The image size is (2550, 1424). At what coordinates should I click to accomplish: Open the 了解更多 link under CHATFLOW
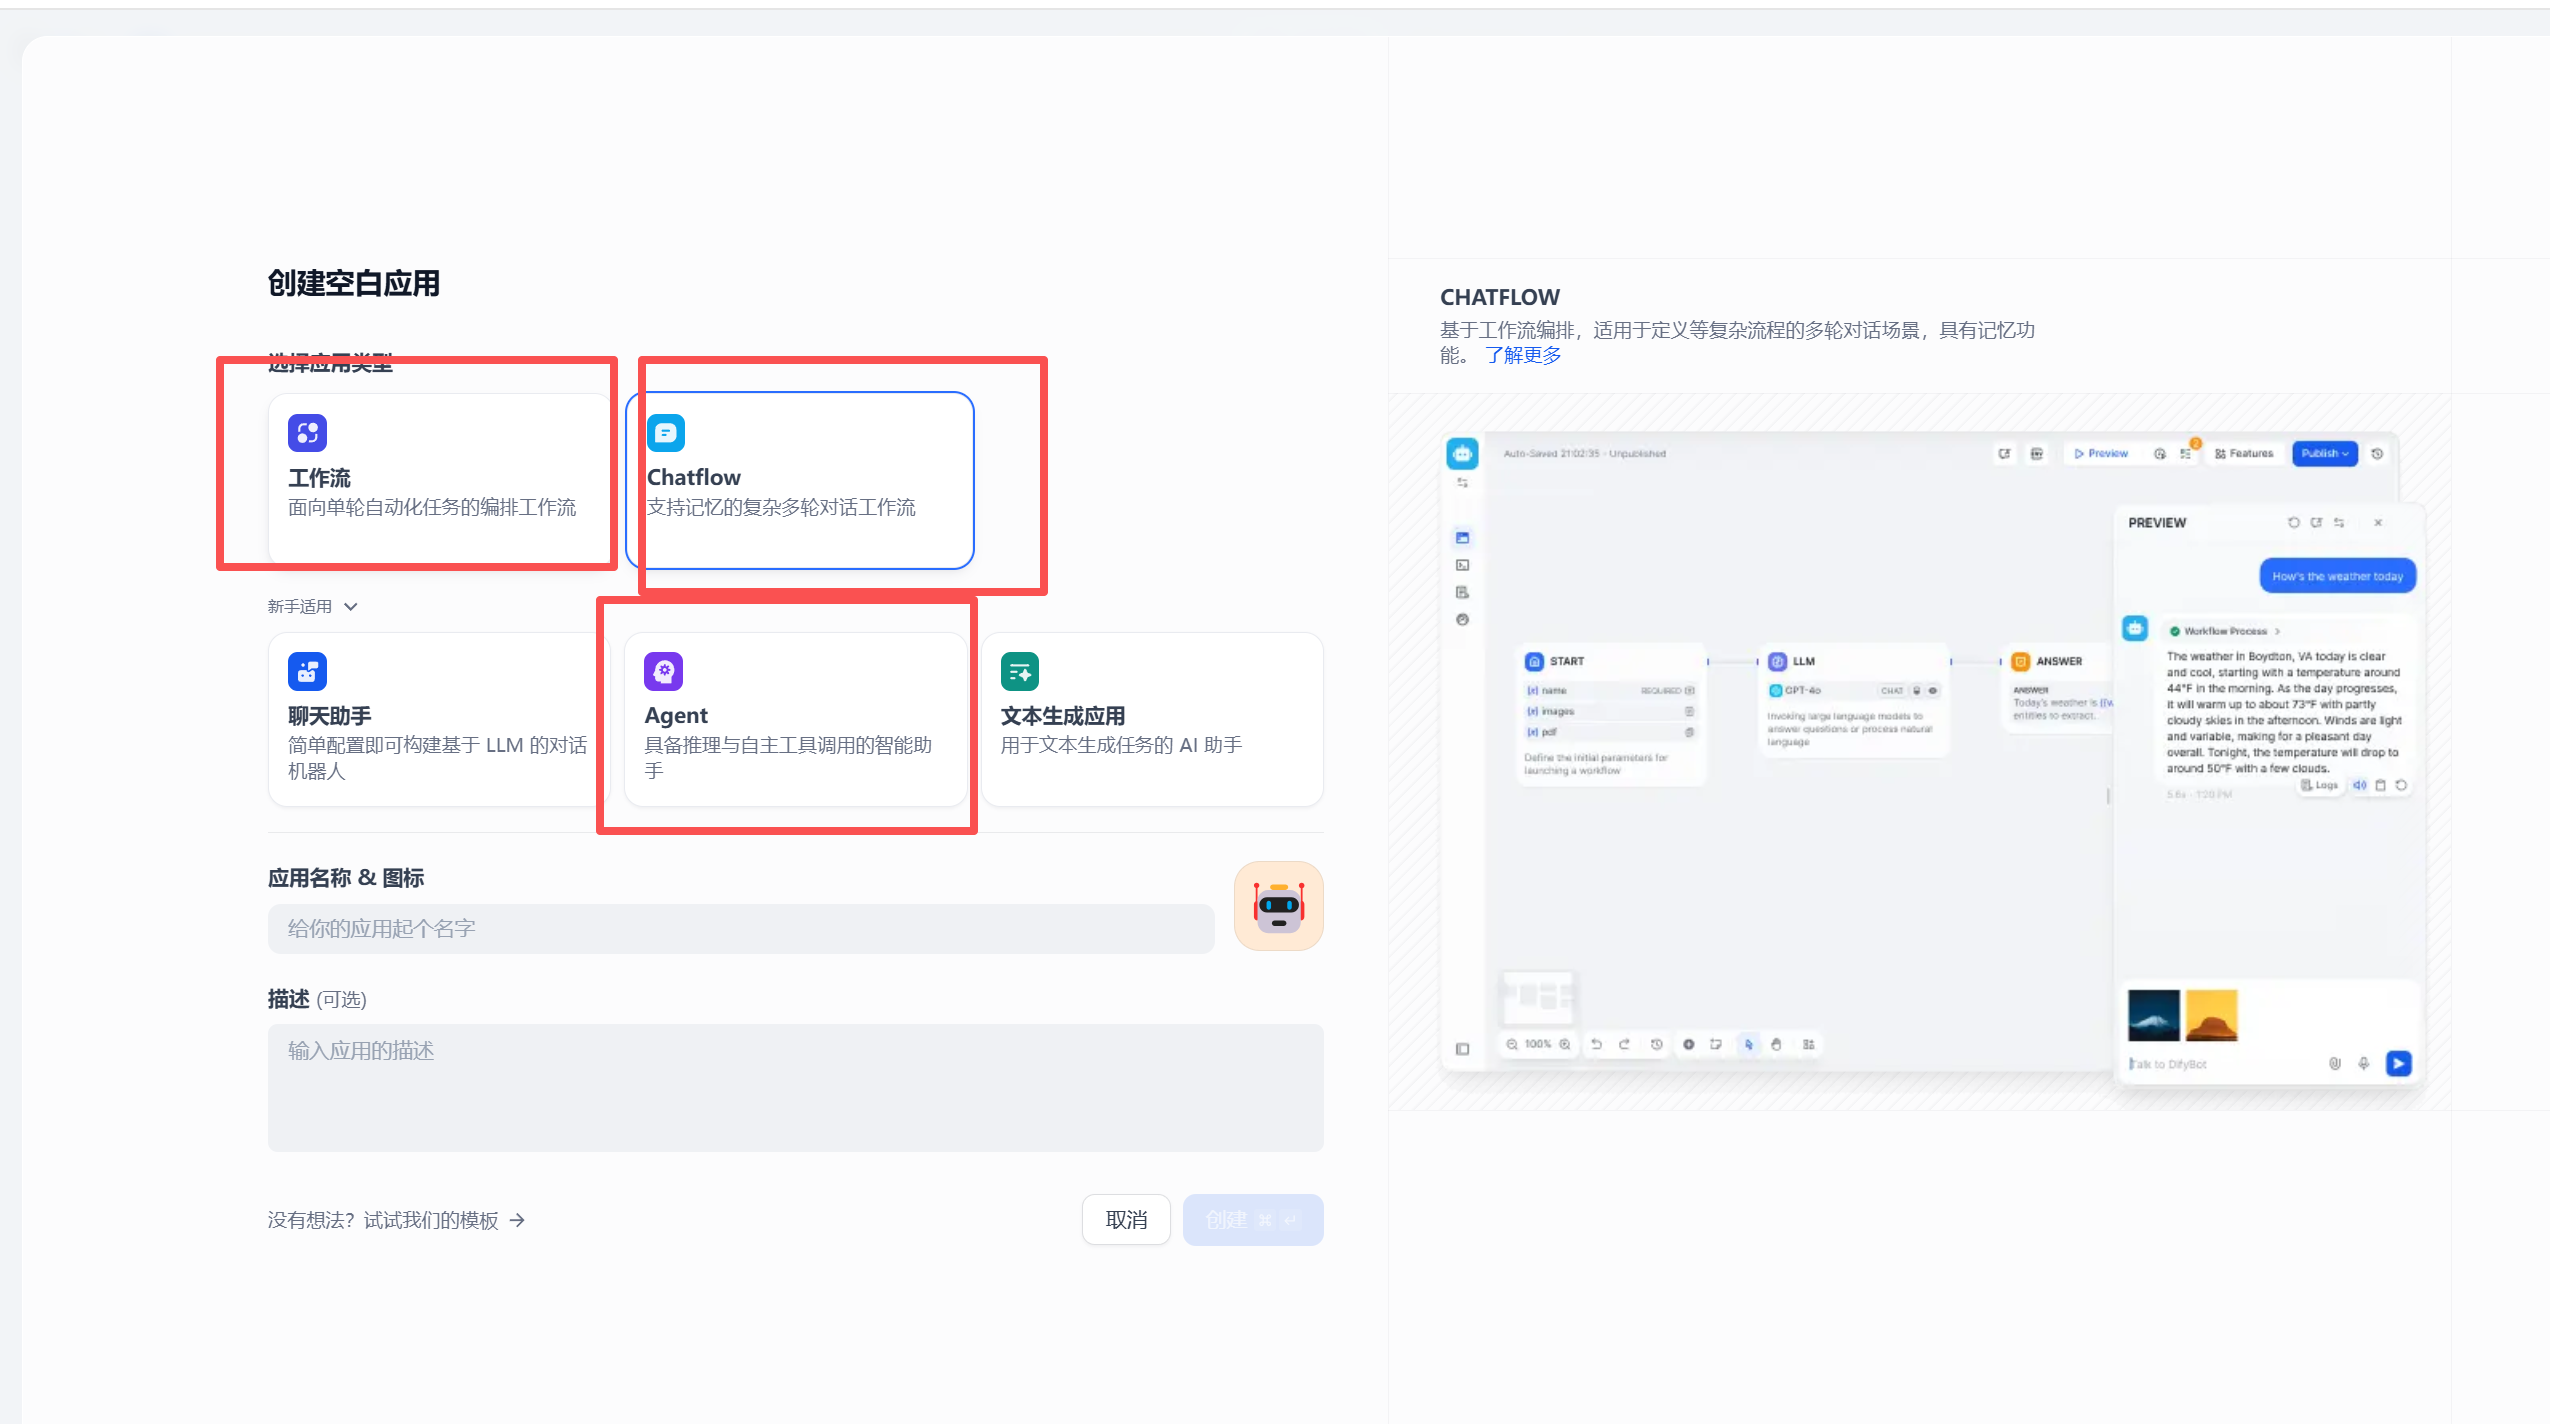click(x=1522, y=355)
